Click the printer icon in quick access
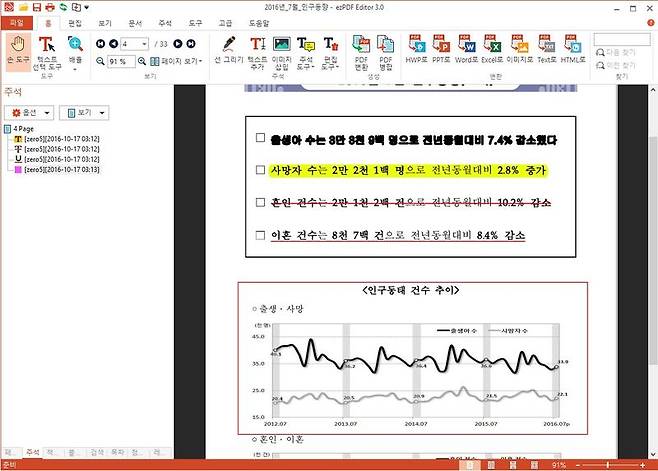Viewport: 658px width, 471px height. point(50,7)
